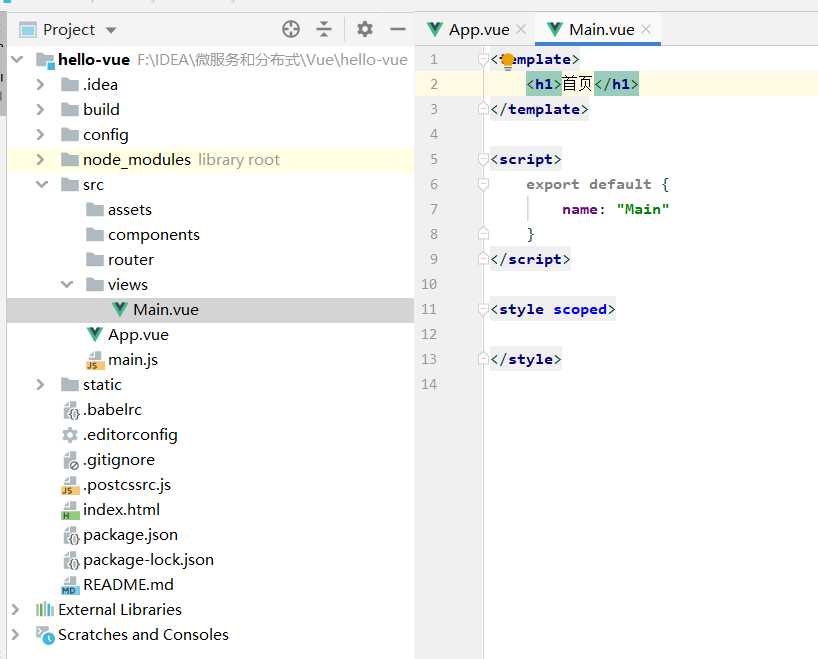The width and height of the screenshot is (818, 659).
Task: Click the JS icon beside .postcssrc.js
Action: [70, 485]
